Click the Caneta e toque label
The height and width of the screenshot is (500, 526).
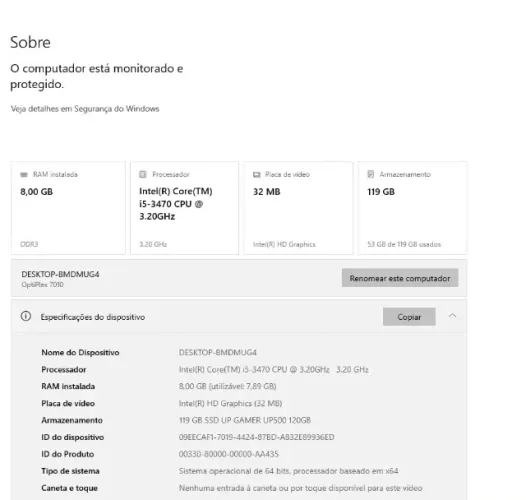click(x=69, y=488)
